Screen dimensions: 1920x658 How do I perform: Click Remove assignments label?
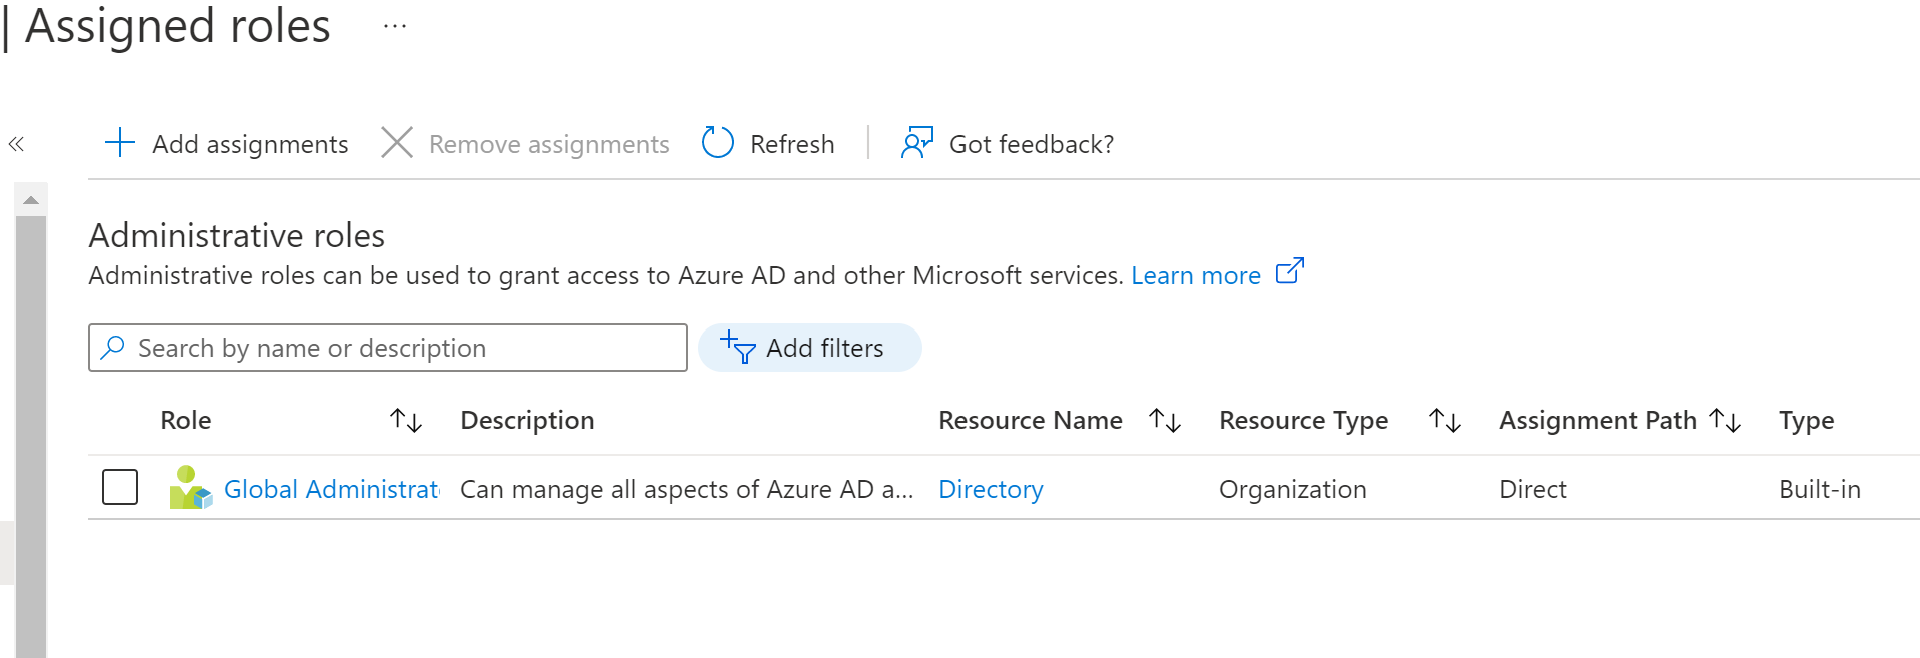(x=549, y=144)
